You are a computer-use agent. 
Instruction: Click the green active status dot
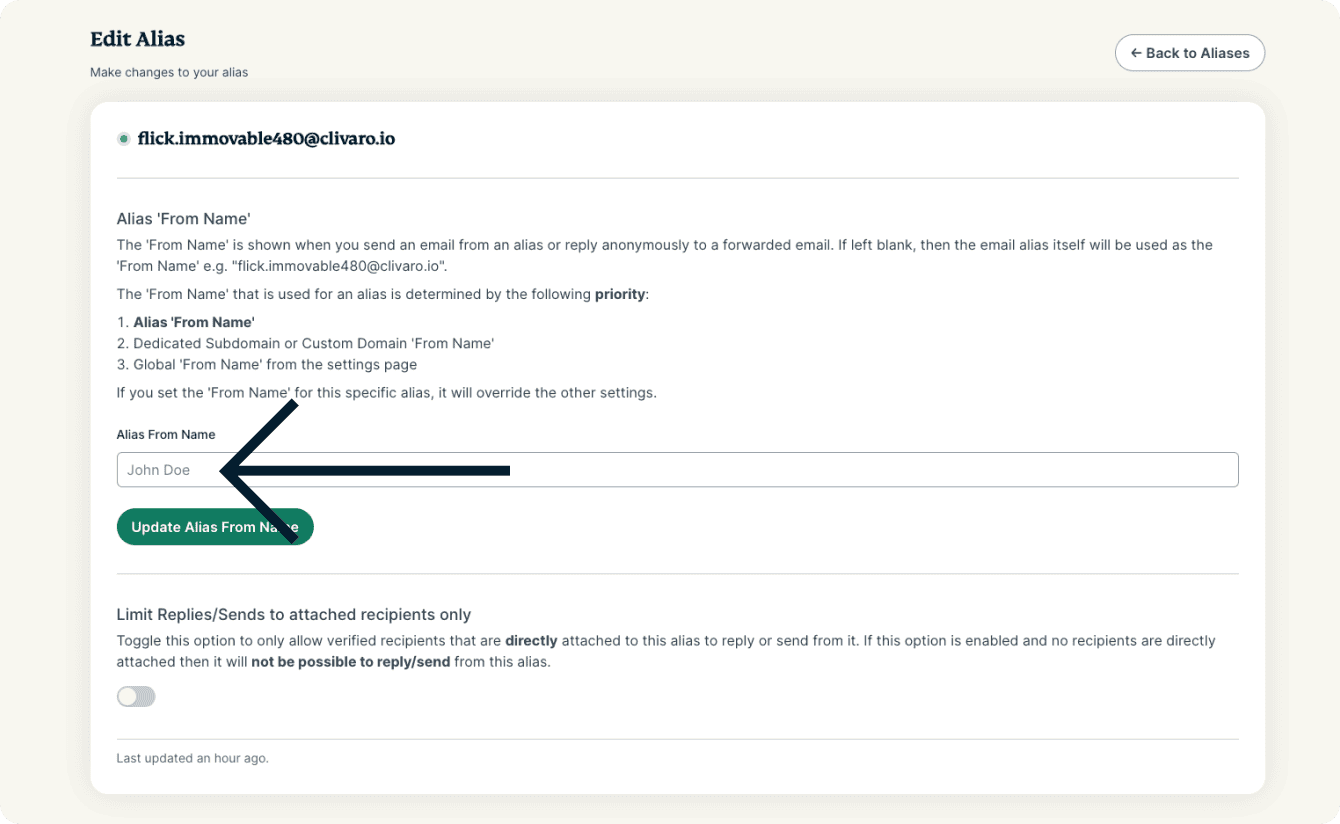click(x=123, y=139)
